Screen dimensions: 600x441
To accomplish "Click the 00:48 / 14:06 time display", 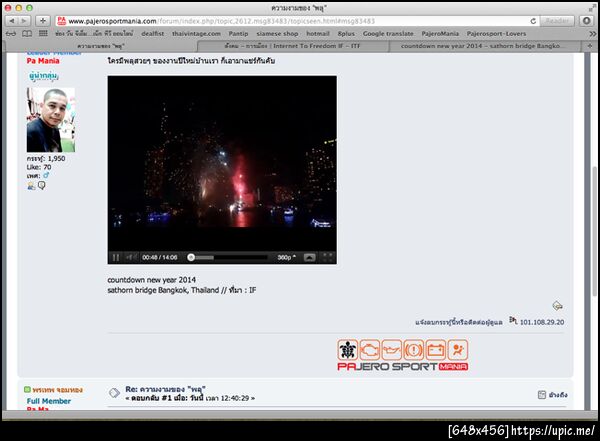I will tap(160, 257).
